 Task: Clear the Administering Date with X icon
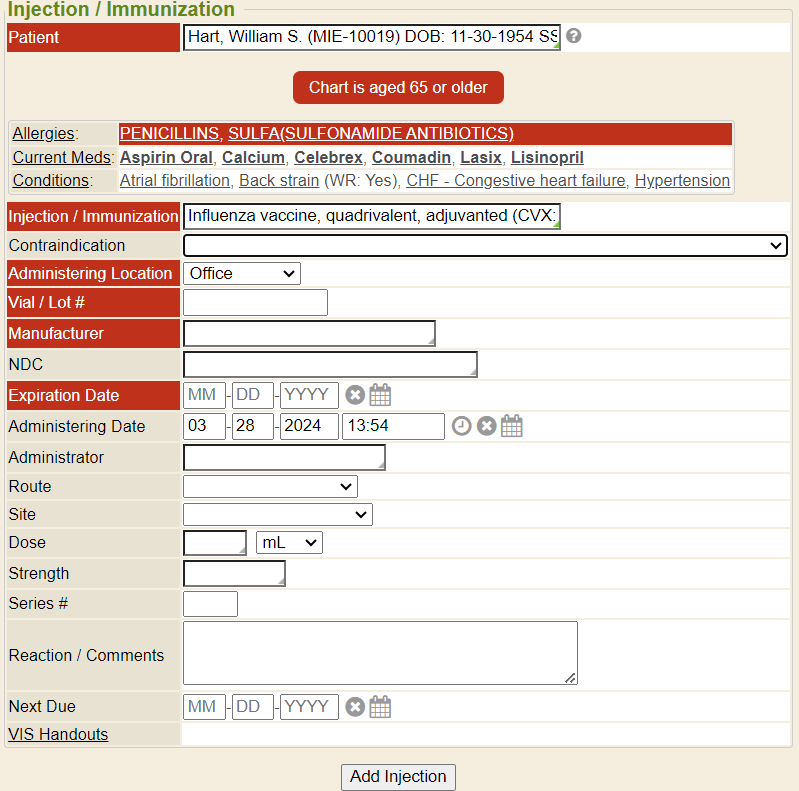pyautogui.click(x=487, y=426)
